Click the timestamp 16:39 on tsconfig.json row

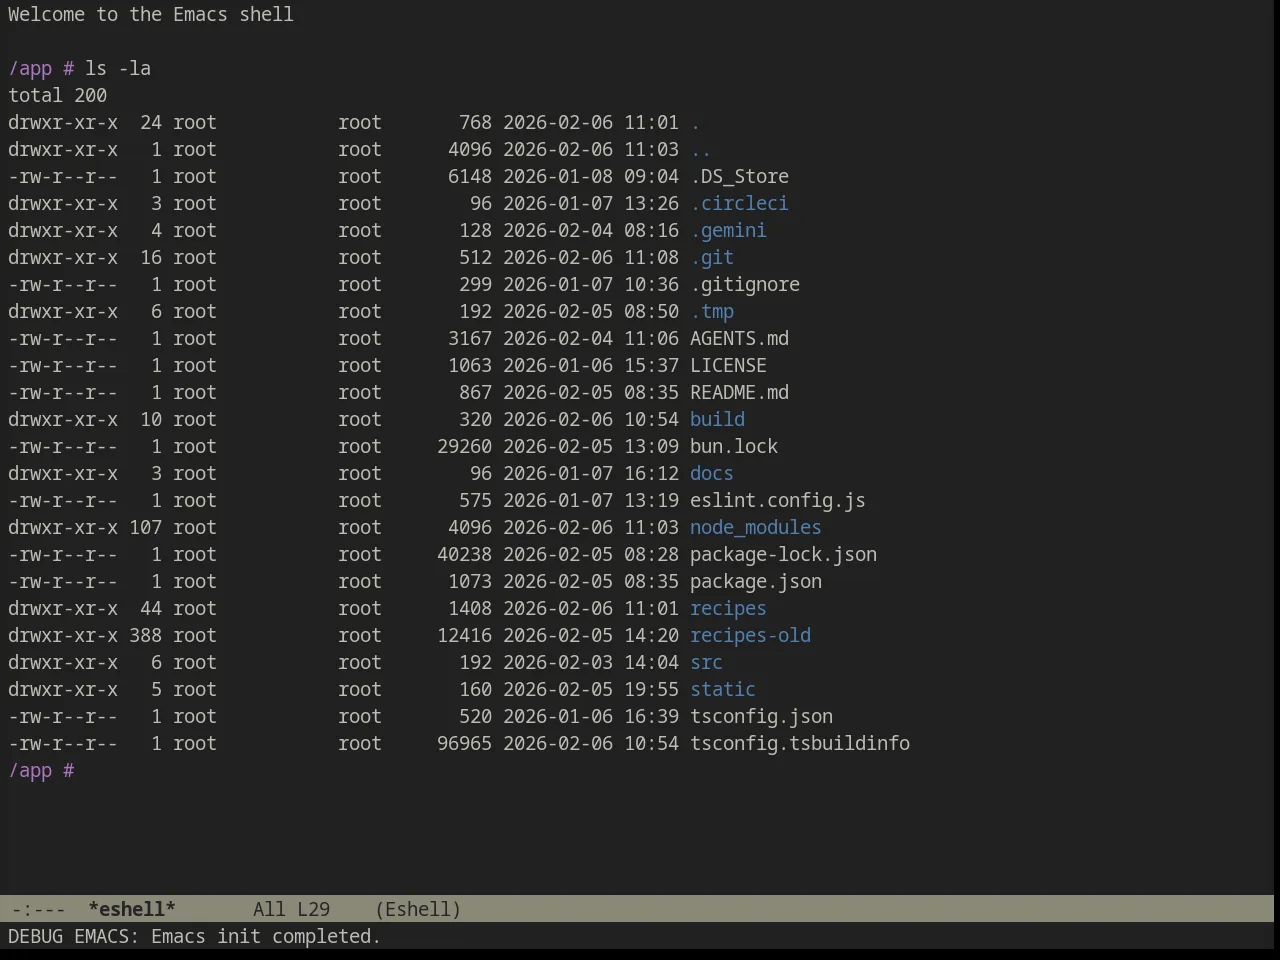(651, 716)
